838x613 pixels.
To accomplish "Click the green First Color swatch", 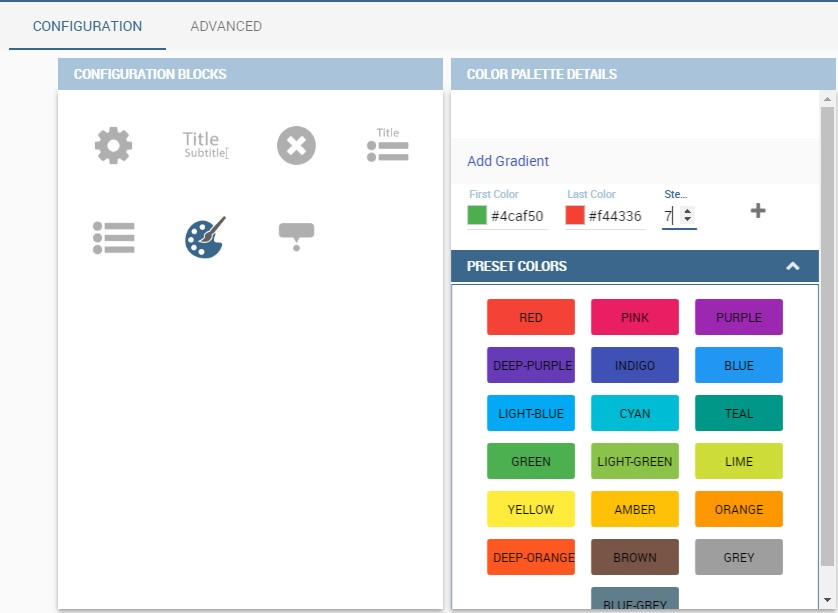I will [x=477, y=215].
